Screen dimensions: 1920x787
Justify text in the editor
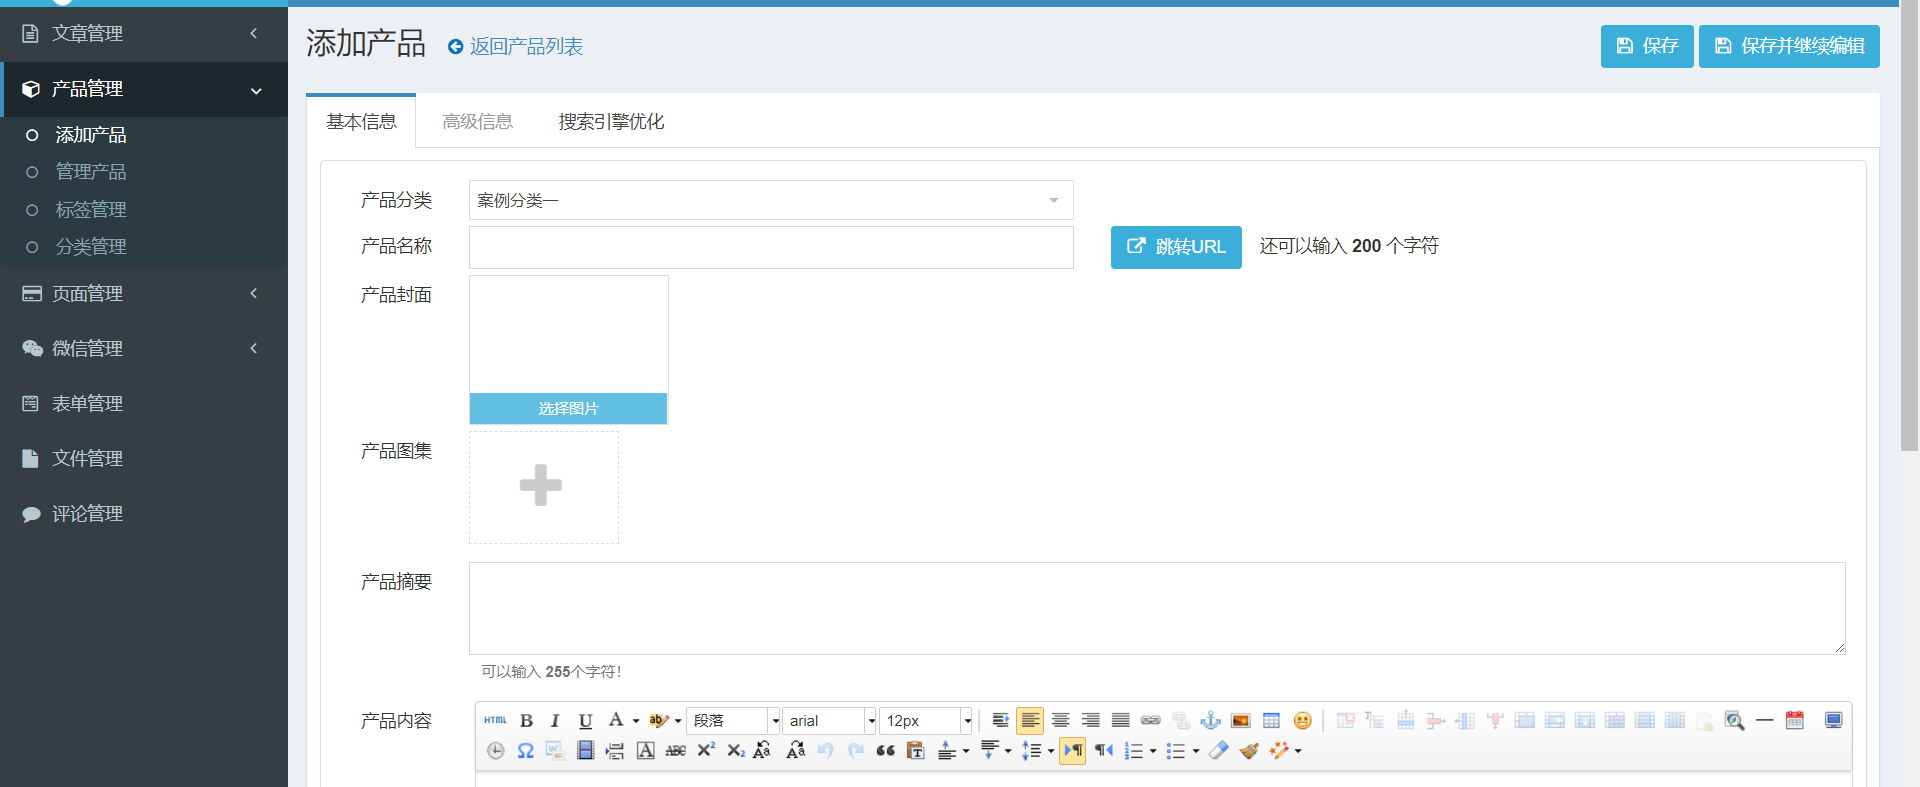pos(1120,720)
